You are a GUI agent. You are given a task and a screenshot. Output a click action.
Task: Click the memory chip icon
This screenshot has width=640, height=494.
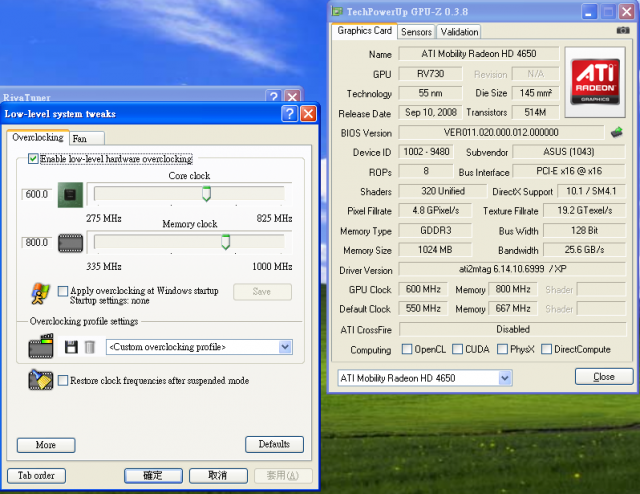[70, 243]
